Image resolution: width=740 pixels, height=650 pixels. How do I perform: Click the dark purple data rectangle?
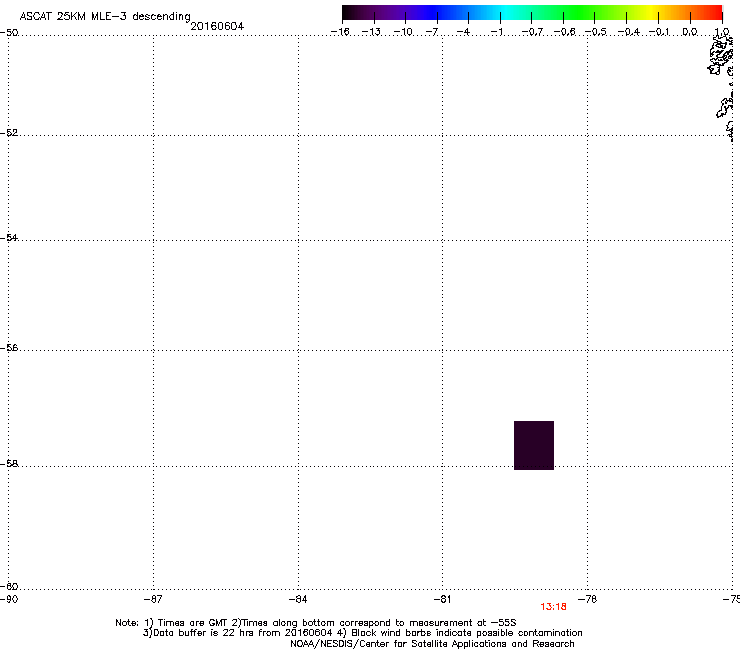pyautogui.click(x=534, y=445)
